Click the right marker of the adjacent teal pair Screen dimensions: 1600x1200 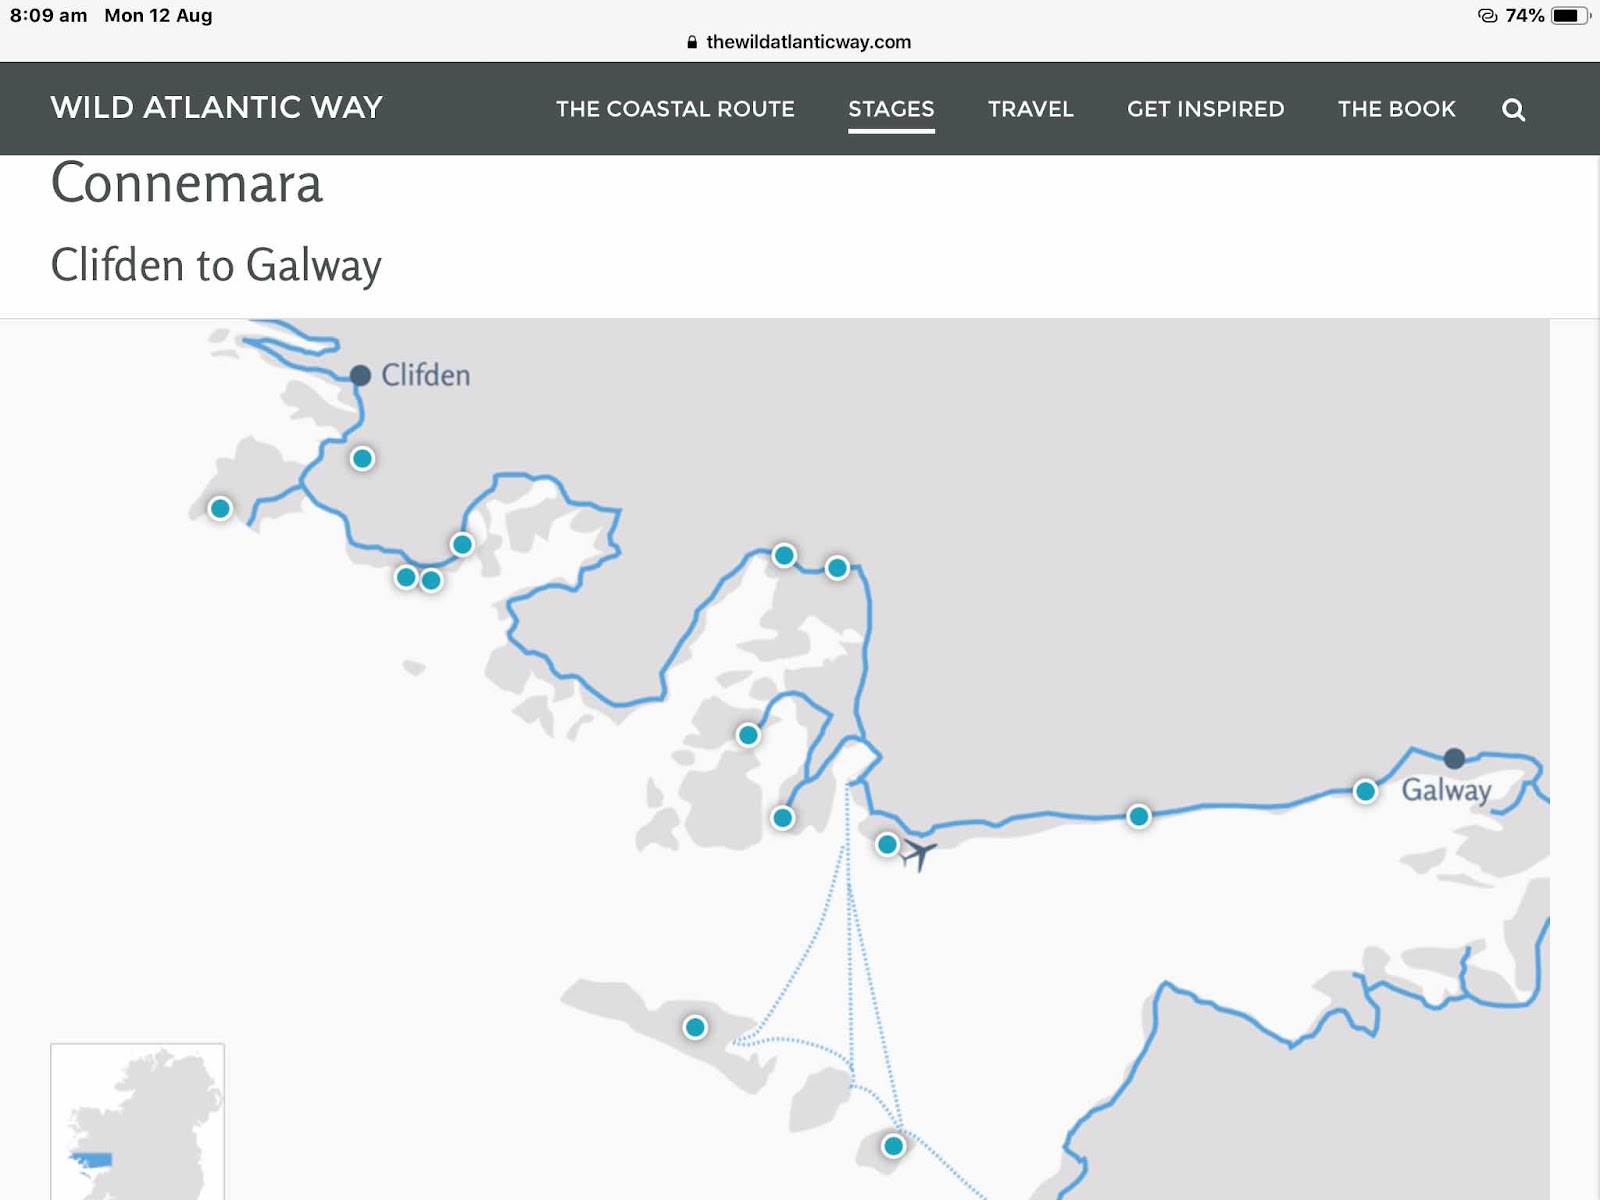pos(431,580)
